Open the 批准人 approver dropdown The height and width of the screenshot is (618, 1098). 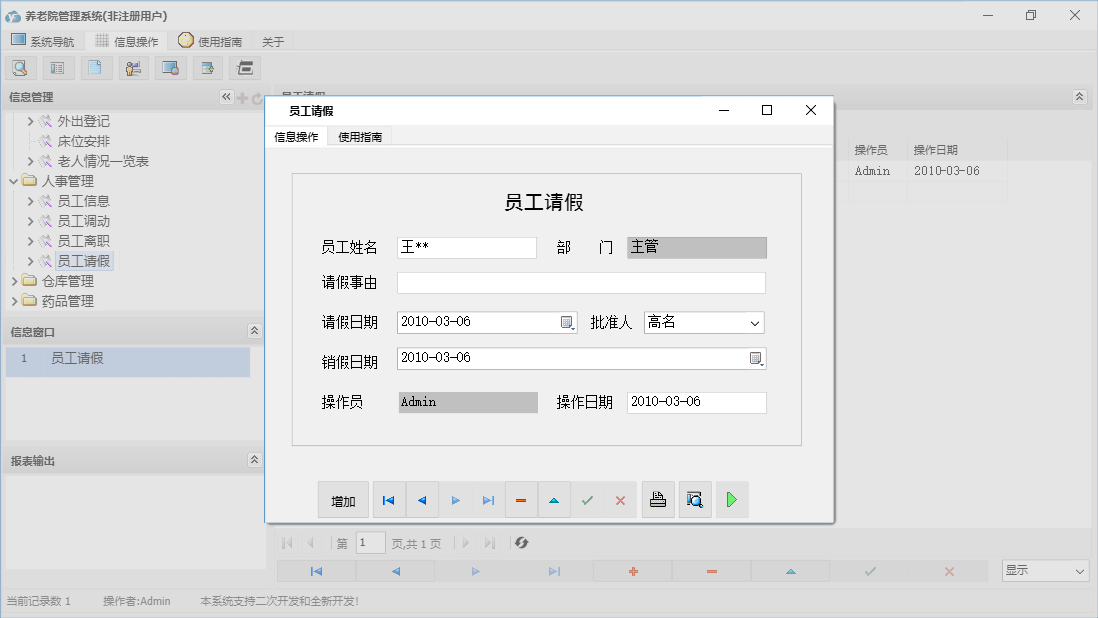point(753,322)
